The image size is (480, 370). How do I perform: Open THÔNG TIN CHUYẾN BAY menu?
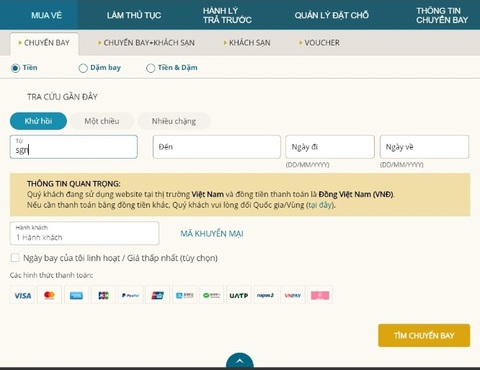(442, 15)
